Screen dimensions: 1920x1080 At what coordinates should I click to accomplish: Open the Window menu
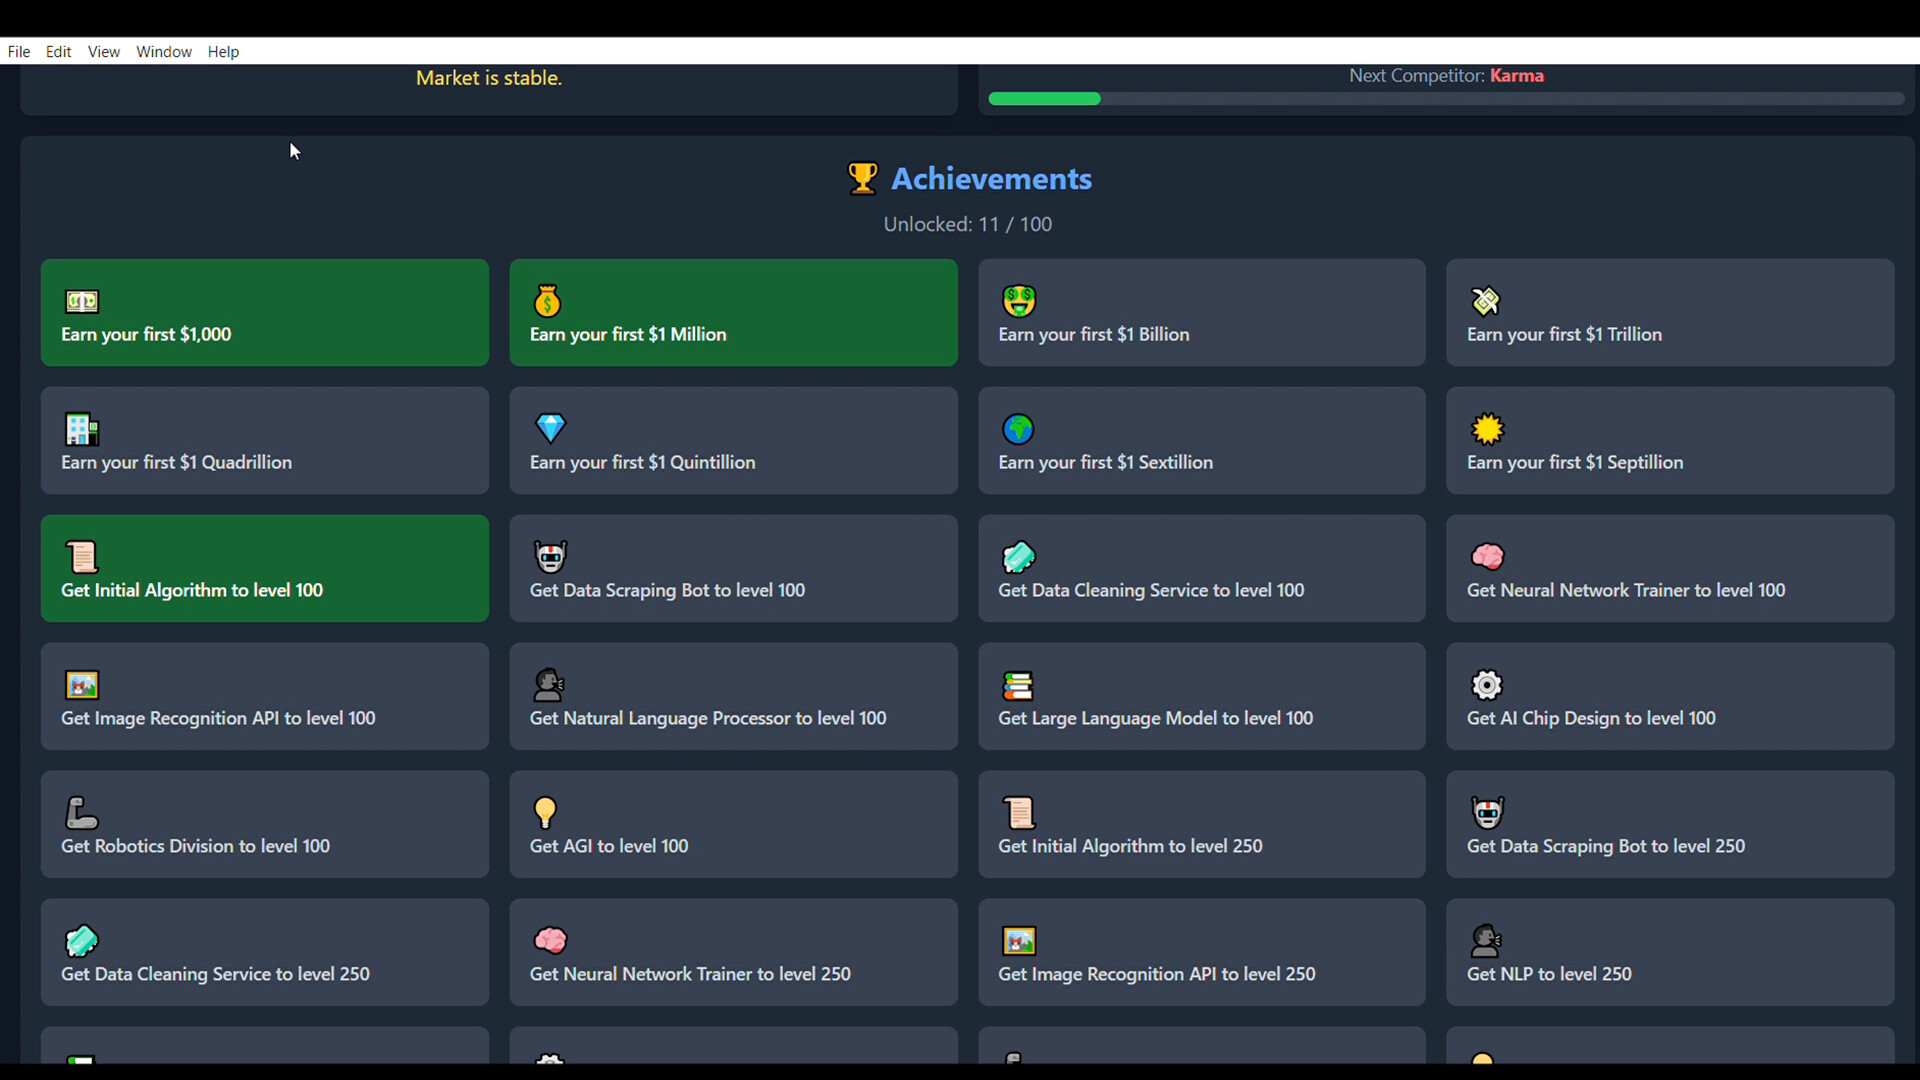(x=164, y=51)
